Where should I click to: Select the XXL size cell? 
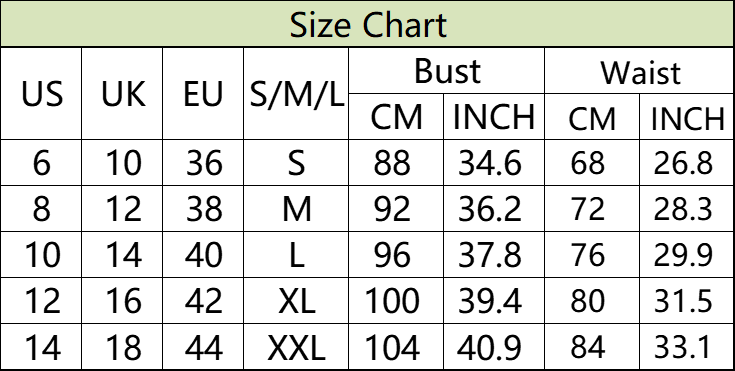pyautogui.click(x=296, y=347)
